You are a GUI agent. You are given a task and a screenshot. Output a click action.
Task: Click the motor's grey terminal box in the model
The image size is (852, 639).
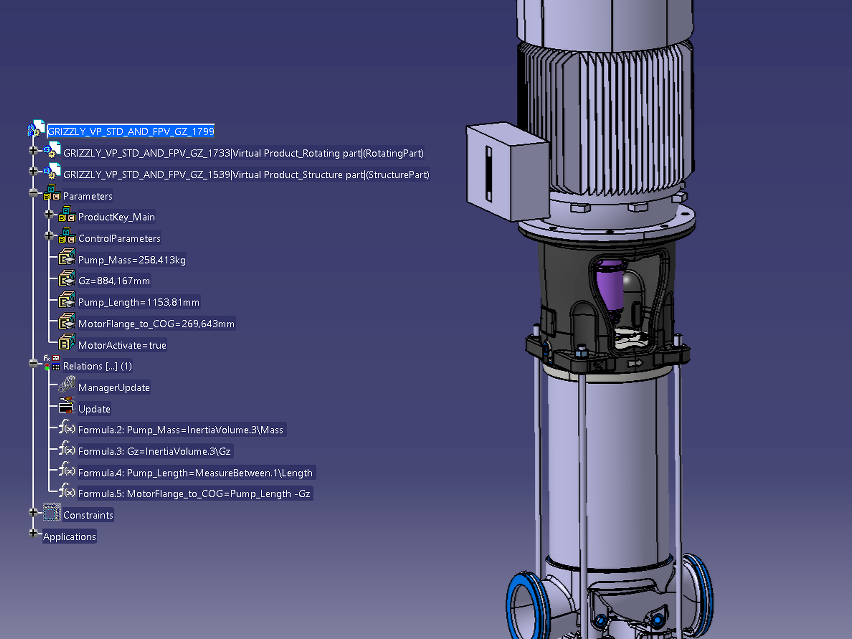click(x=507, y=170)
